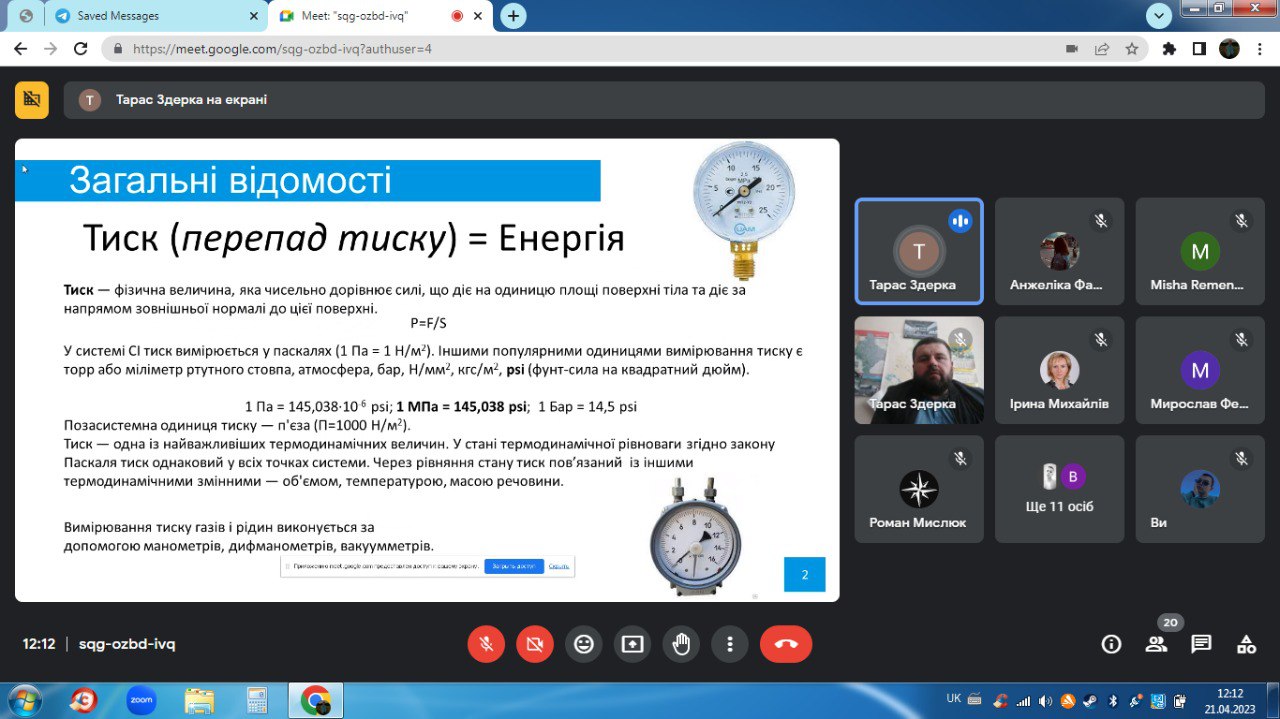
Task: Raise your hand in the call
Action: (x=681, y=643)
